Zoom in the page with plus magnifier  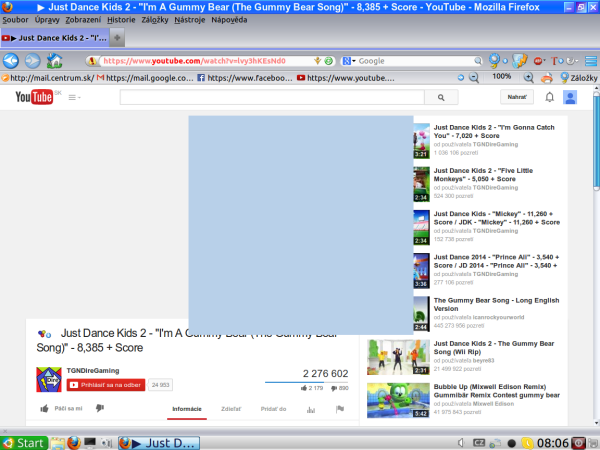528,78
